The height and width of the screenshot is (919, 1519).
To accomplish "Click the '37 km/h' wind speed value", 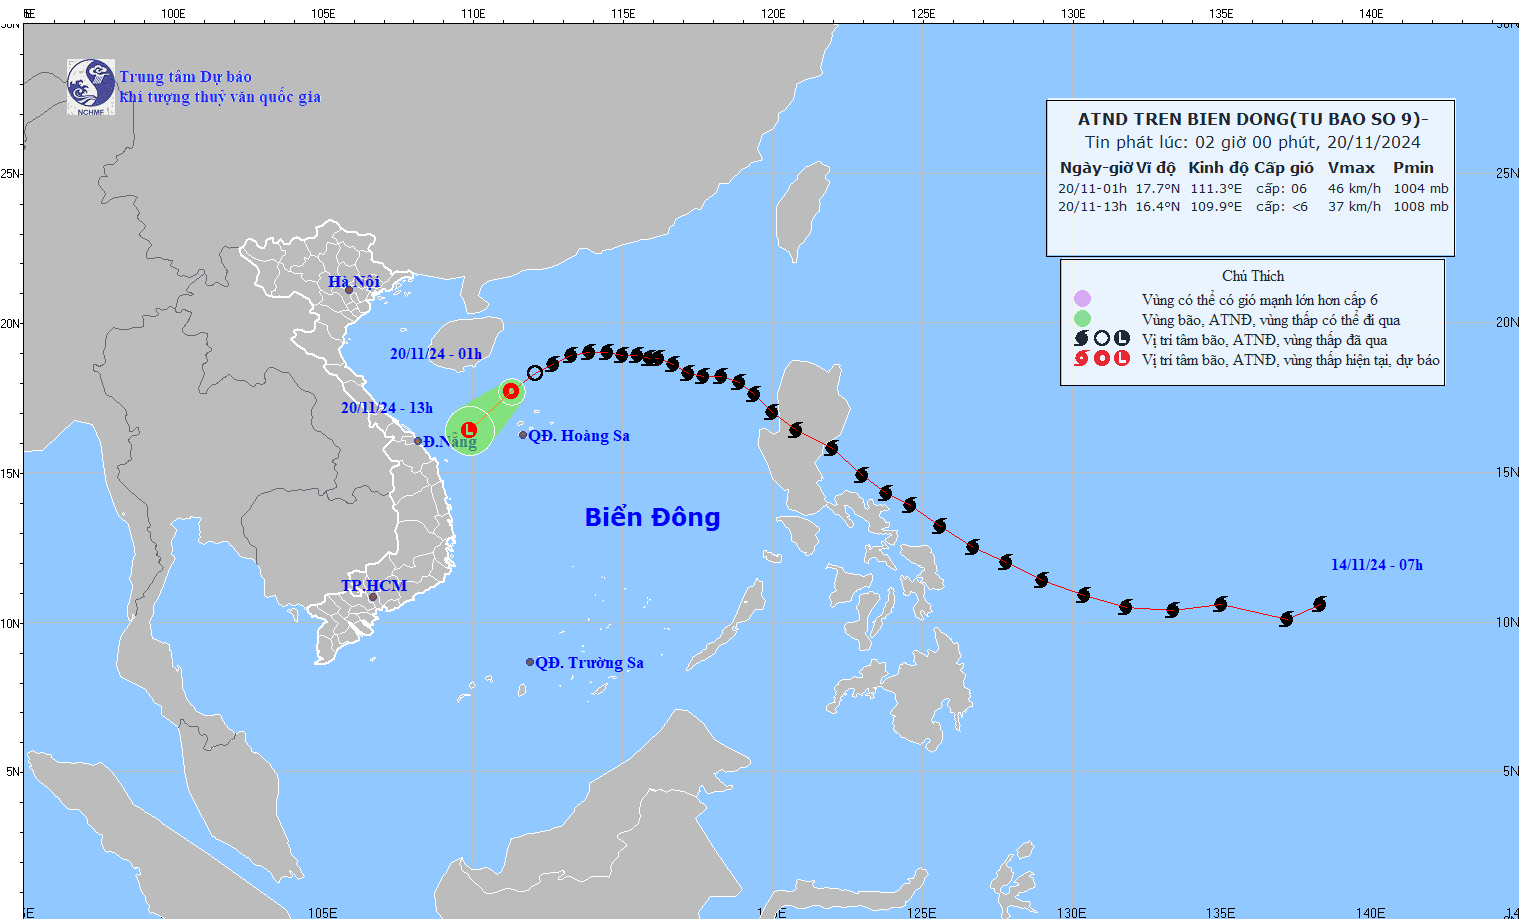I will [1354, 207].
